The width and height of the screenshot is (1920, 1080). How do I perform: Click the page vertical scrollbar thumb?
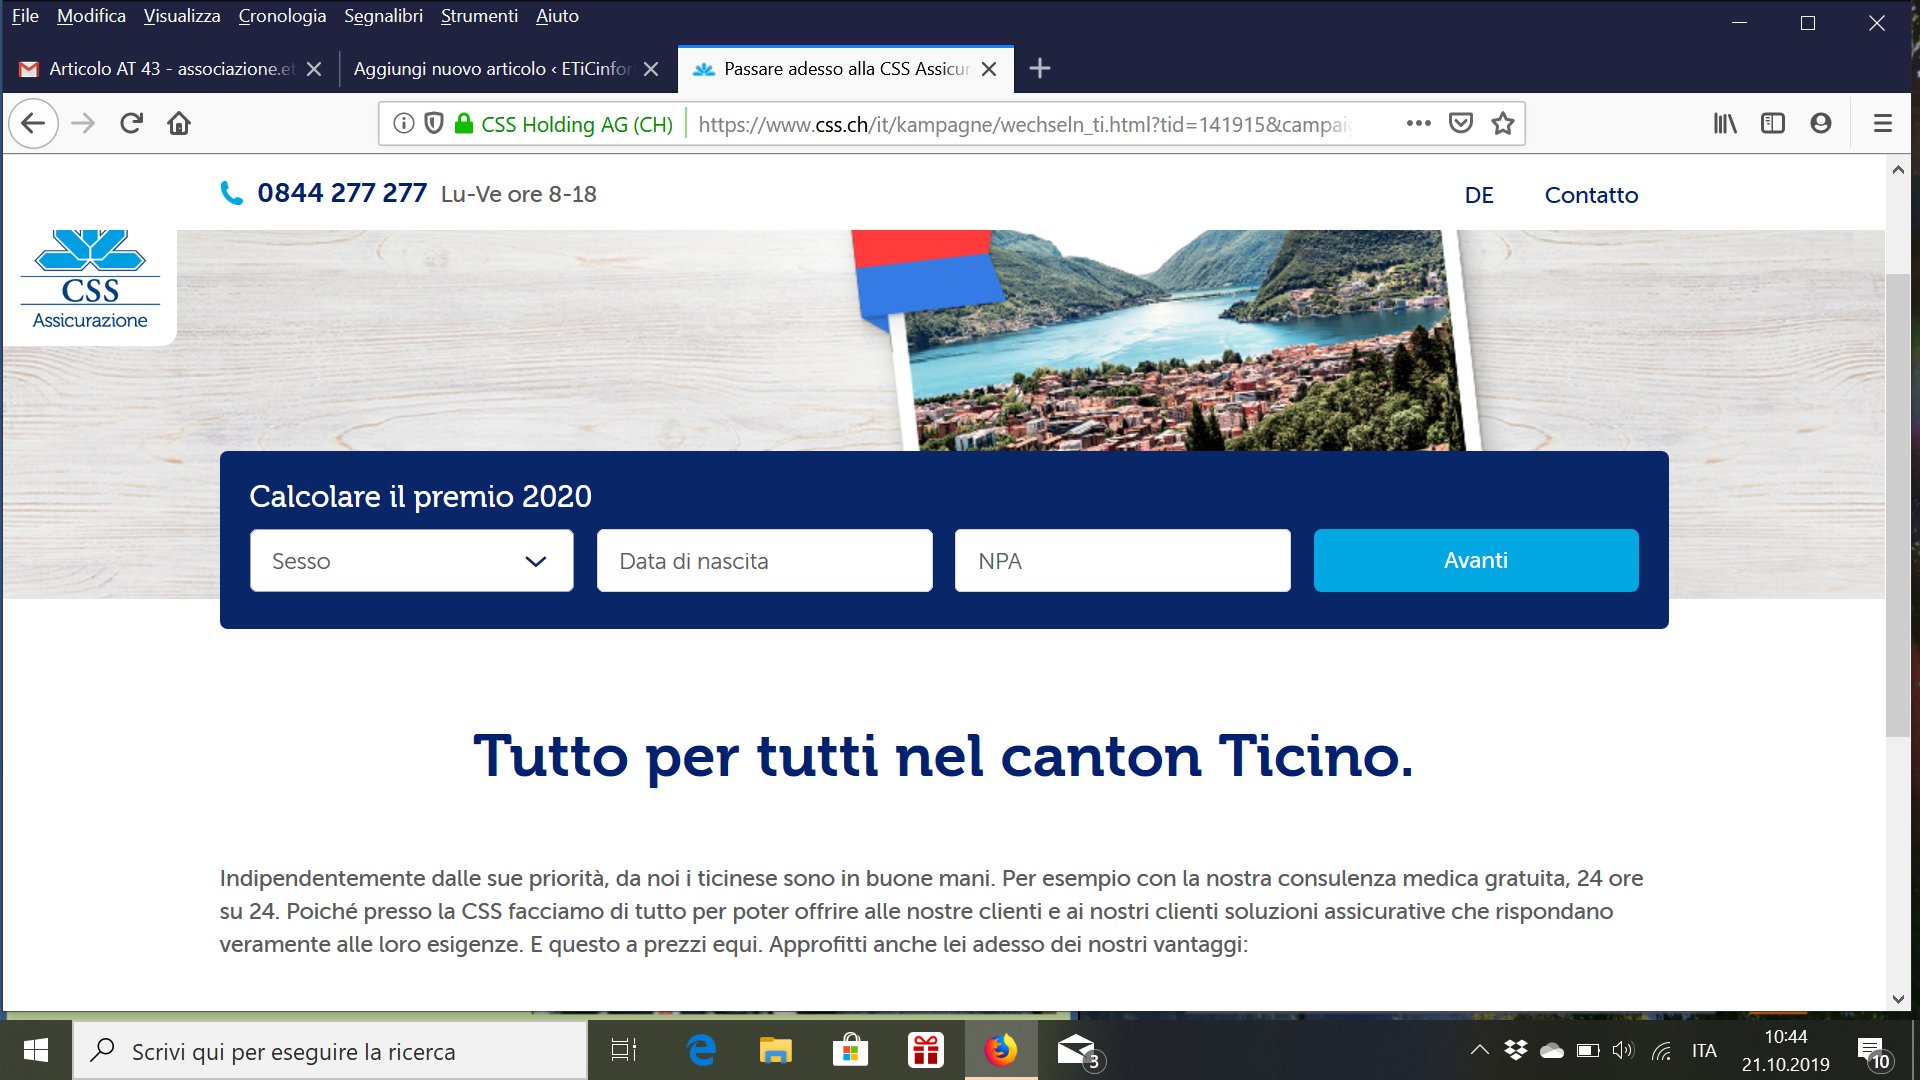coord(1898,505)
